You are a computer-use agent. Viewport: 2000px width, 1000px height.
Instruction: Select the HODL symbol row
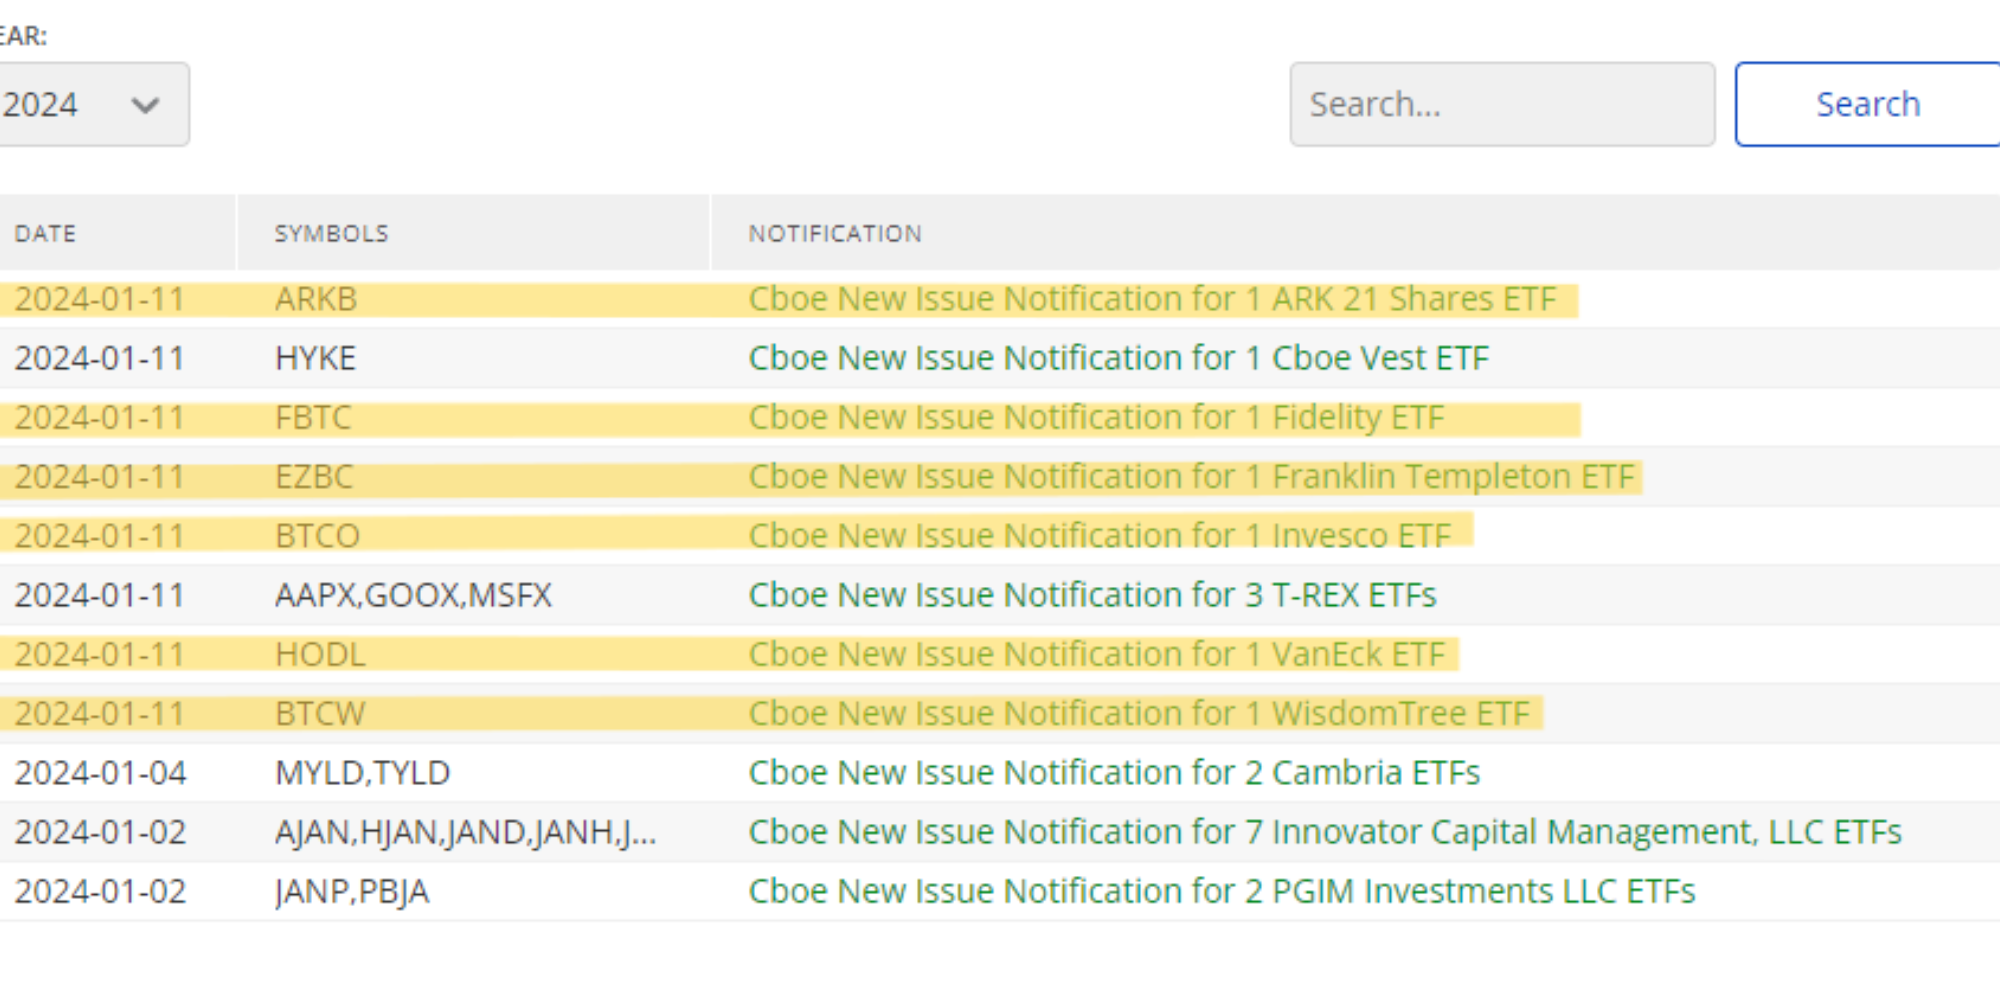(x=320, y=653)
